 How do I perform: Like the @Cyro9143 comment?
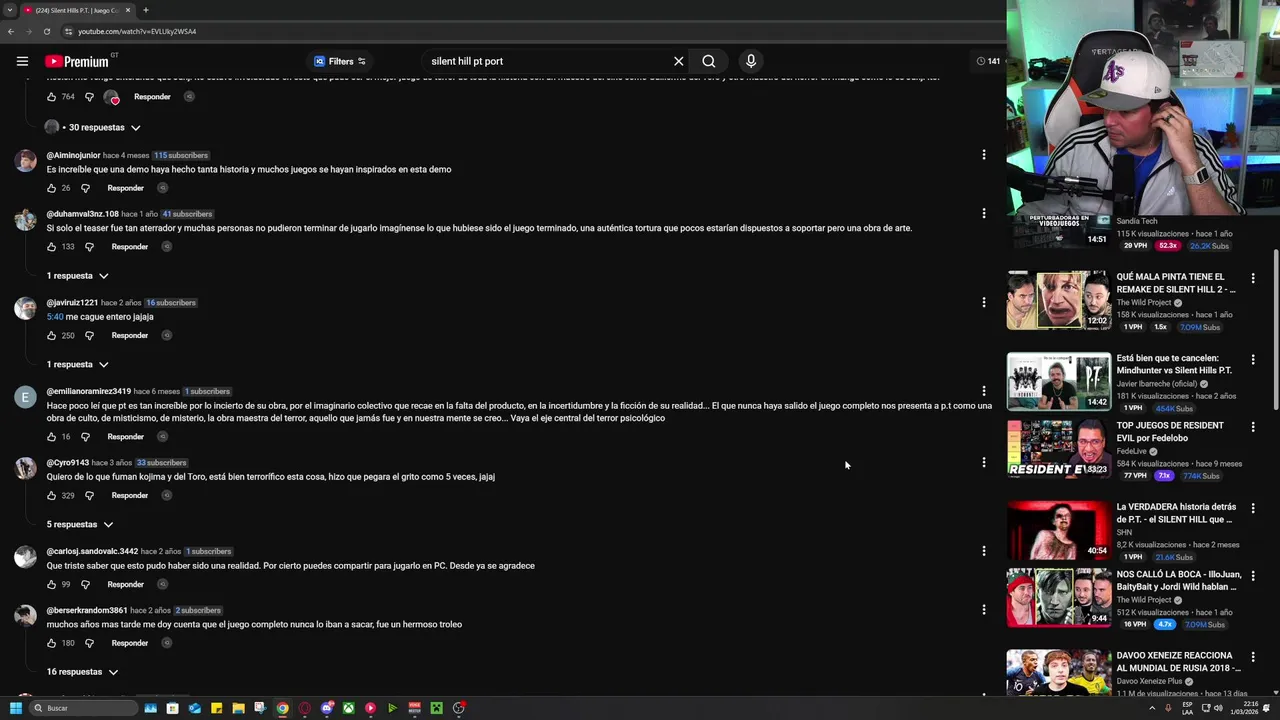51,496
